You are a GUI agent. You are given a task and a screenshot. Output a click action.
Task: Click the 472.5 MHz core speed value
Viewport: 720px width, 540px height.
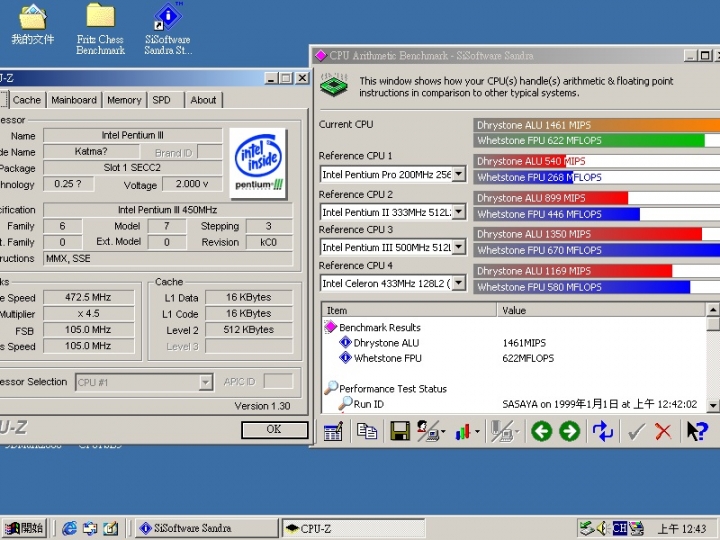tap(88, 297)
